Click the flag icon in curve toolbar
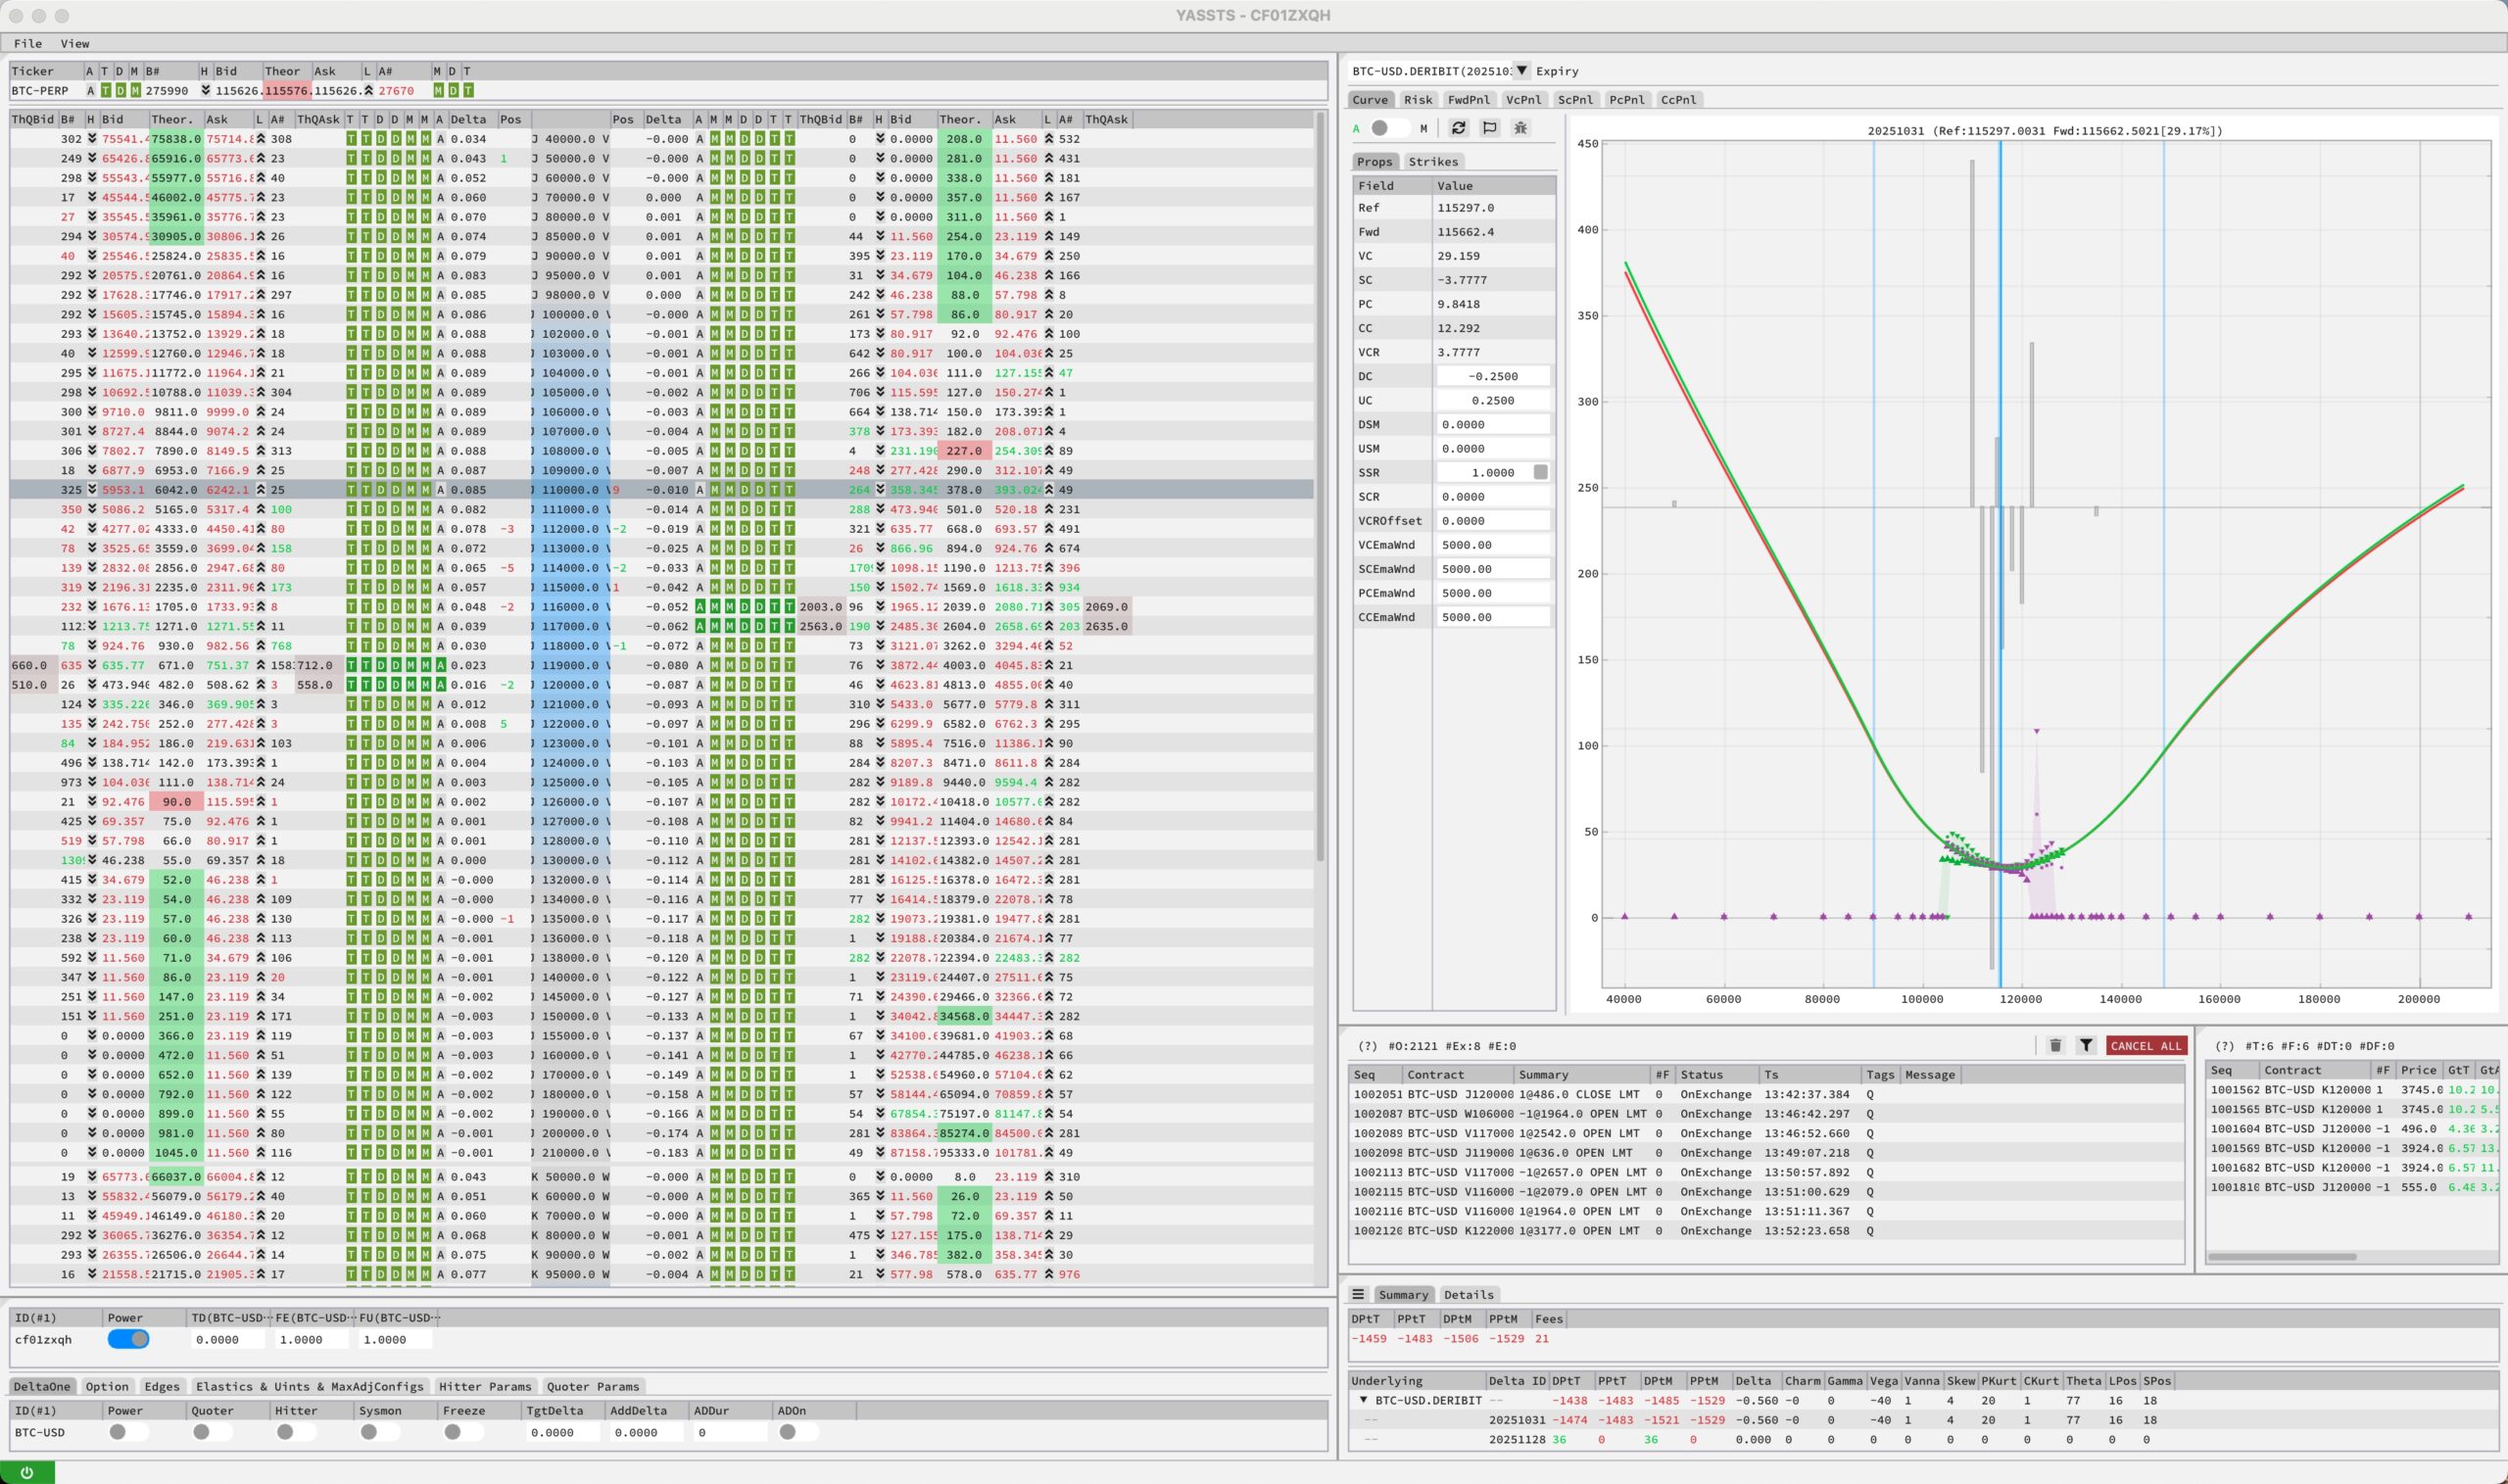Screen dimensions: 2508x1484 pos(1489,128)
